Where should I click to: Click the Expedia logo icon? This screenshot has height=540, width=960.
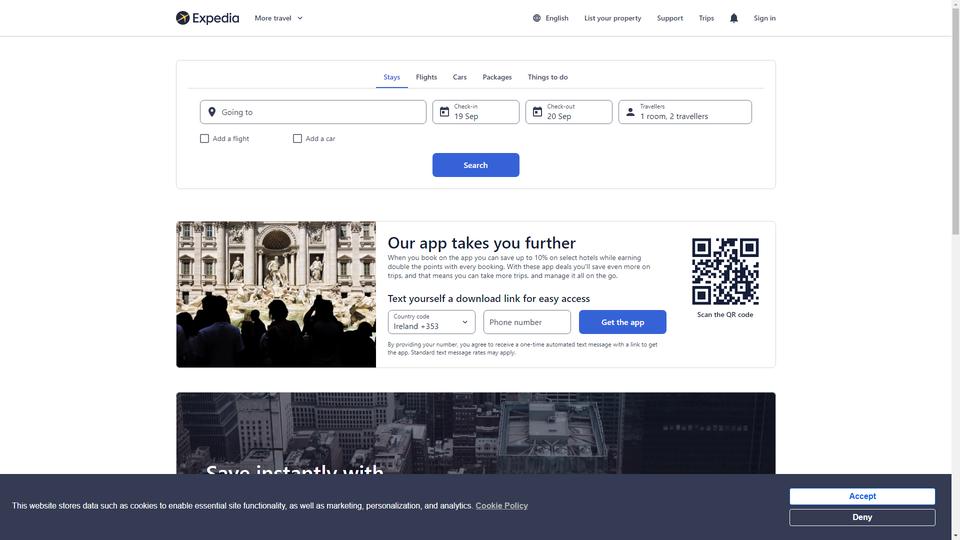[x=182, y=18]
